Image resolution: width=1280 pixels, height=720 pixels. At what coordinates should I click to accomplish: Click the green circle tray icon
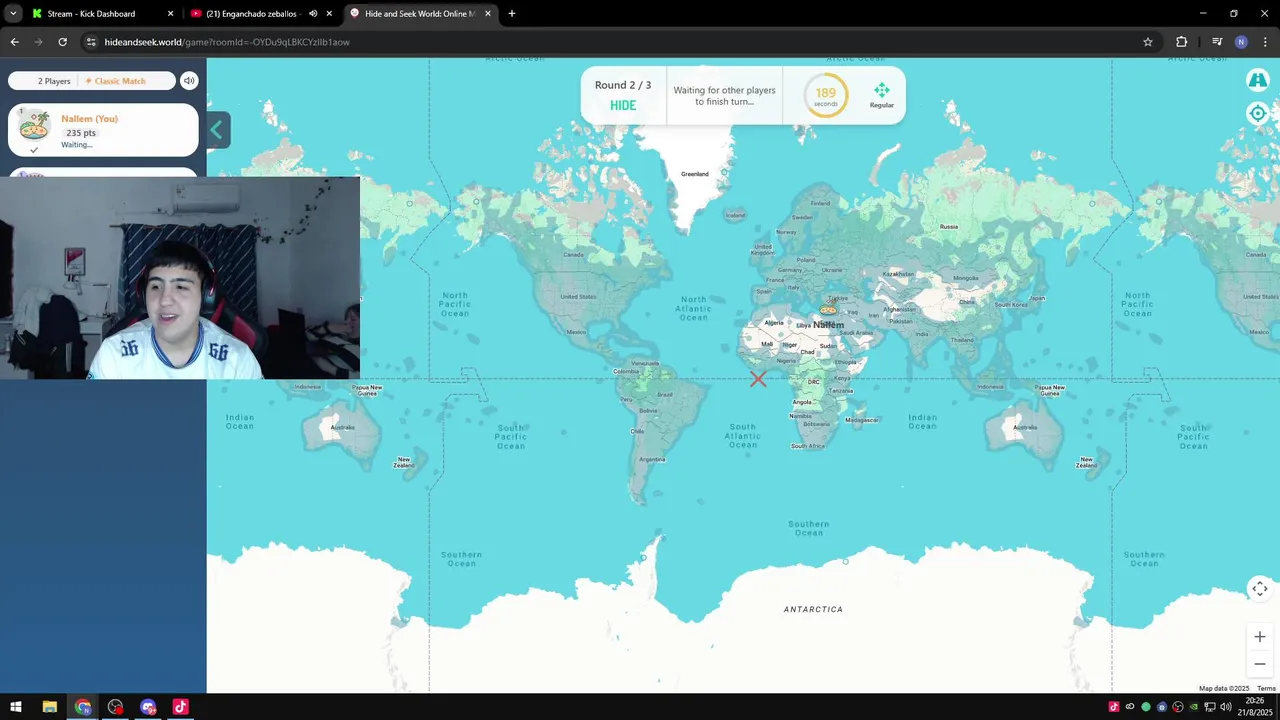[1146, 707]
